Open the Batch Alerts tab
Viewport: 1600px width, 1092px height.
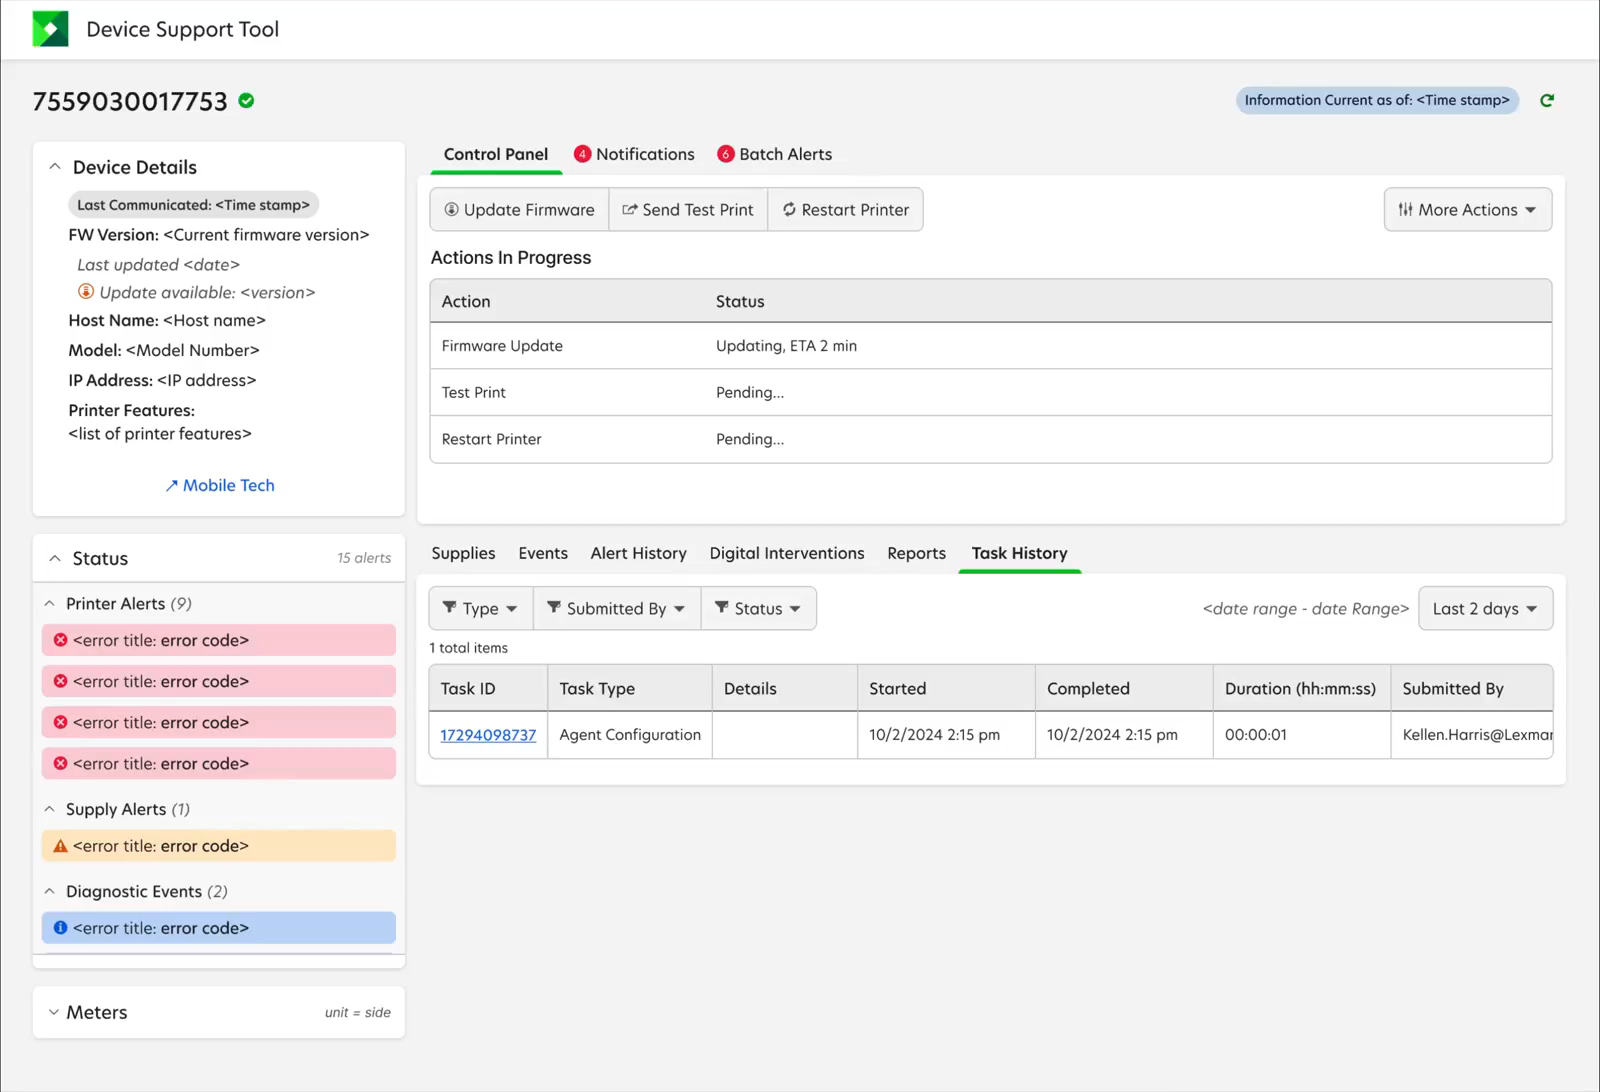pyautogui.click(x=775, y=154)
